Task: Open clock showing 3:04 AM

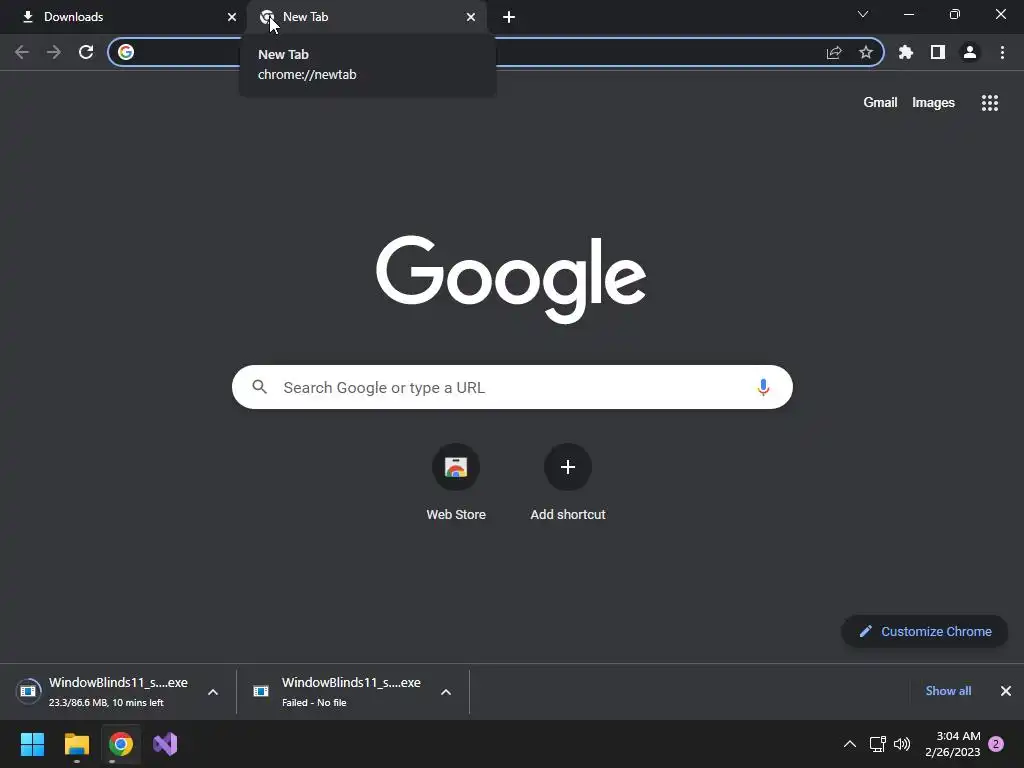Action: (x=953, y=744)
